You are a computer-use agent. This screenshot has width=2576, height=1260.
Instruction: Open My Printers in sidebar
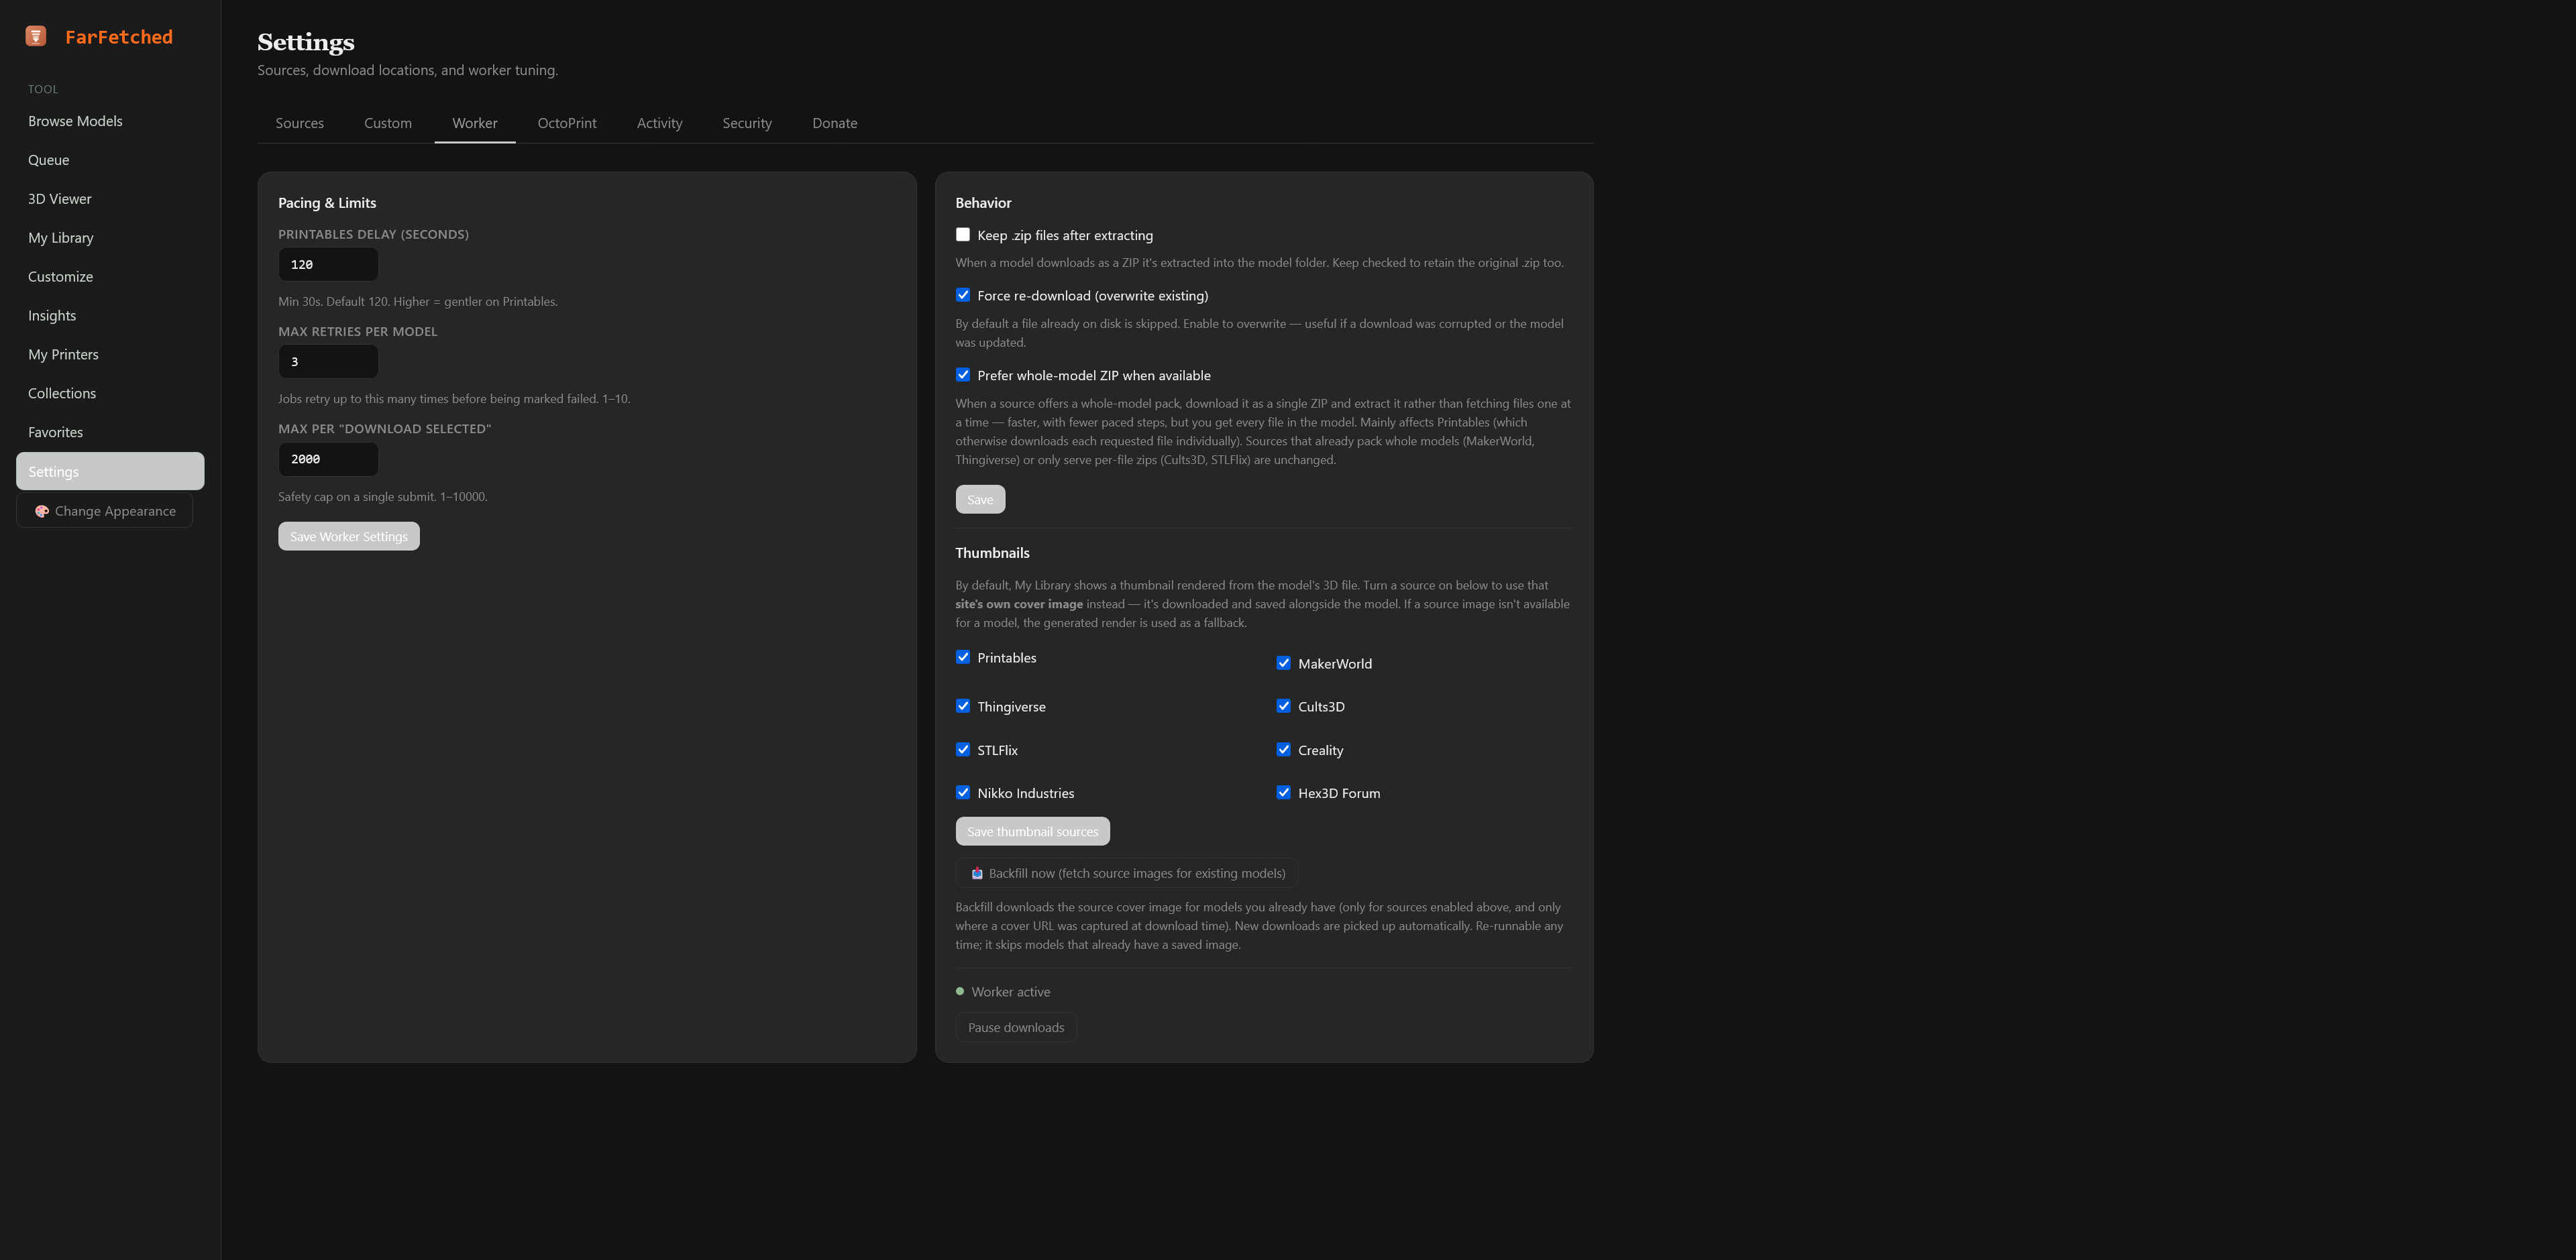click(x=110, y=355)
